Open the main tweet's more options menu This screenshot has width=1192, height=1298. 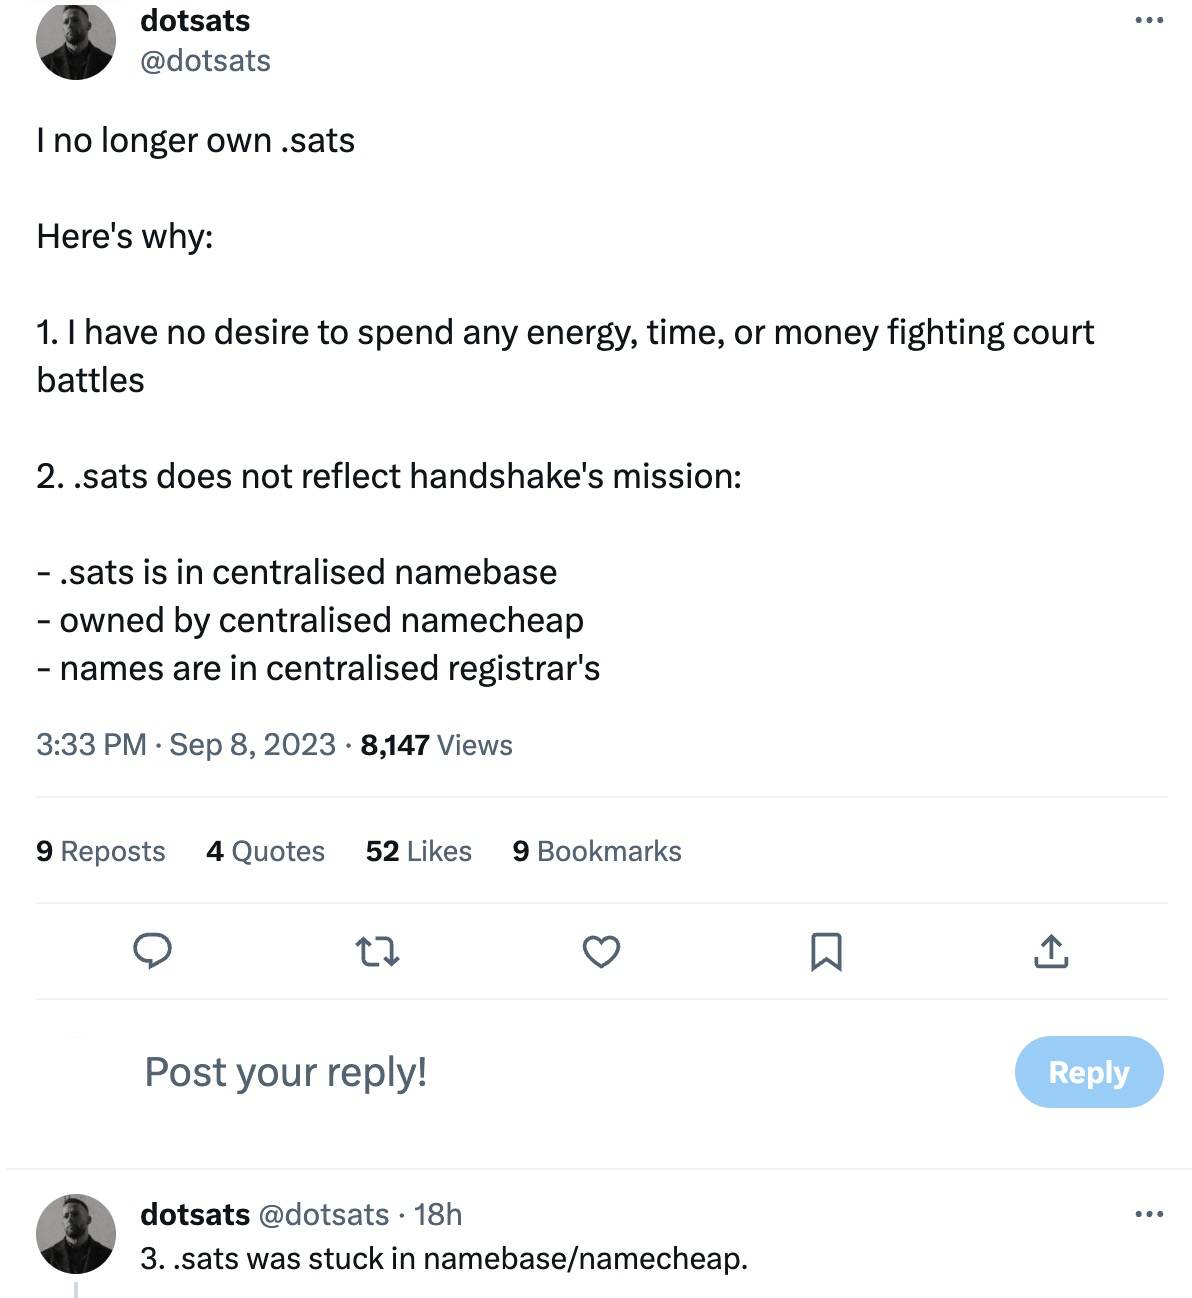[1149, 20]
